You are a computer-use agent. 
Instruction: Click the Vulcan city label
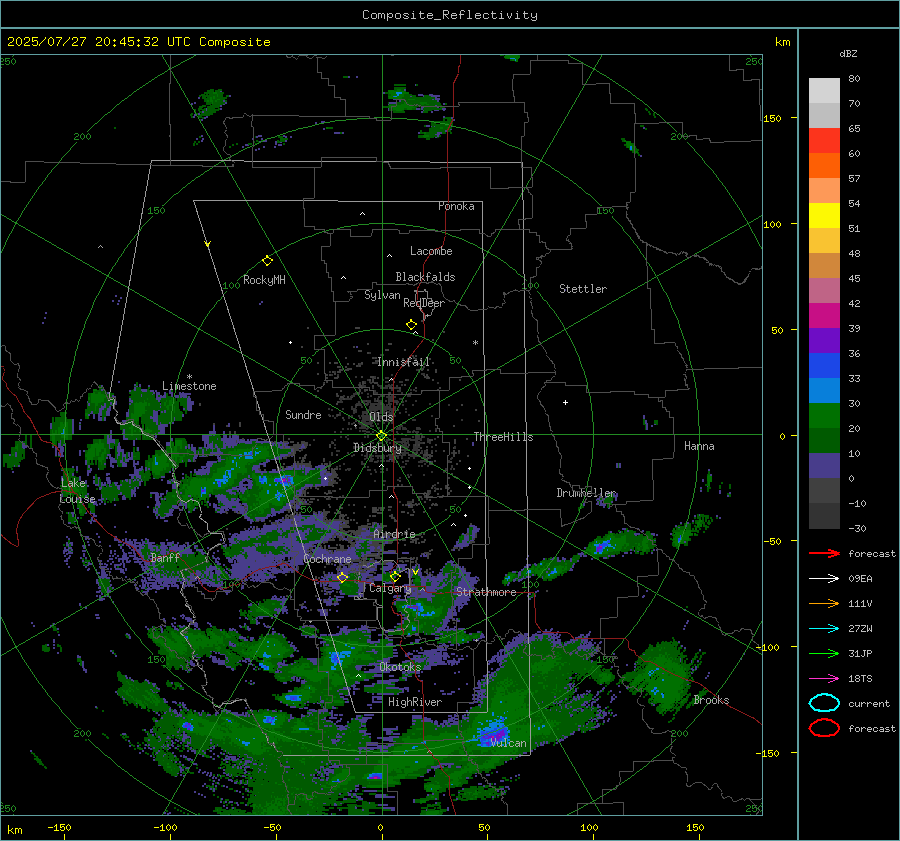click(x=508, y=743)
